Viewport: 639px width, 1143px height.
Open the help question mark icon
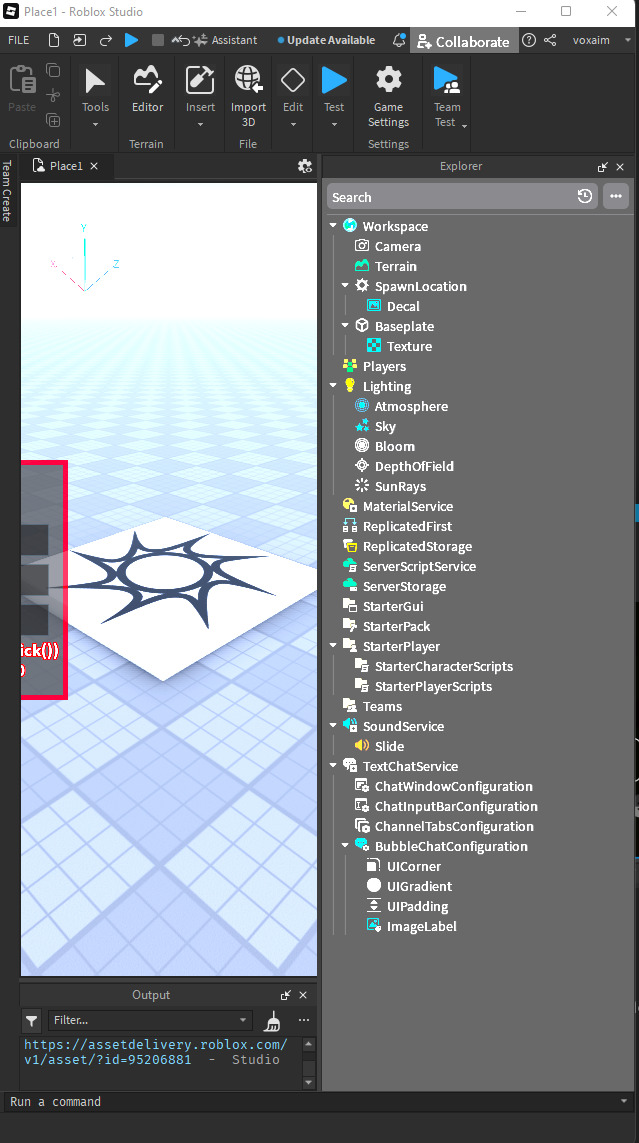click(x=530, y=40)
